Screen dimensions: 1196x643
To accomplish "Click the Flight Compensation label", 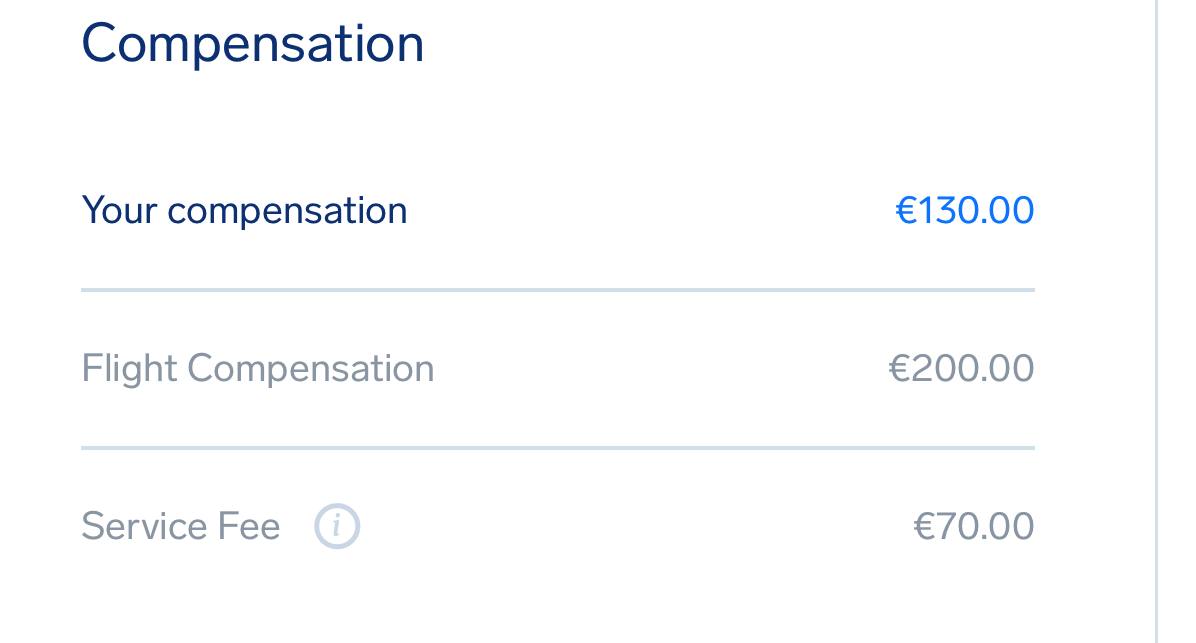I will [x=258, y=369].
